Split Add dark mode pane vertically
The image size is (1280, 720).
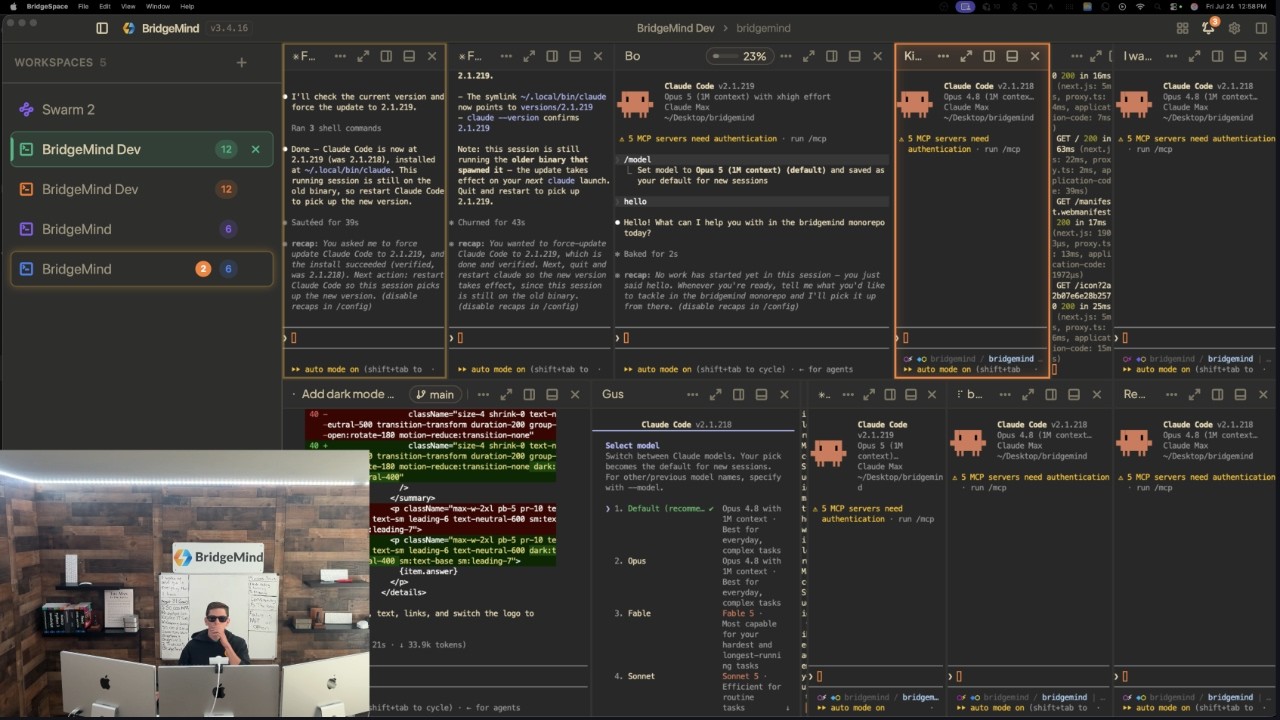[x=529, y=394]
